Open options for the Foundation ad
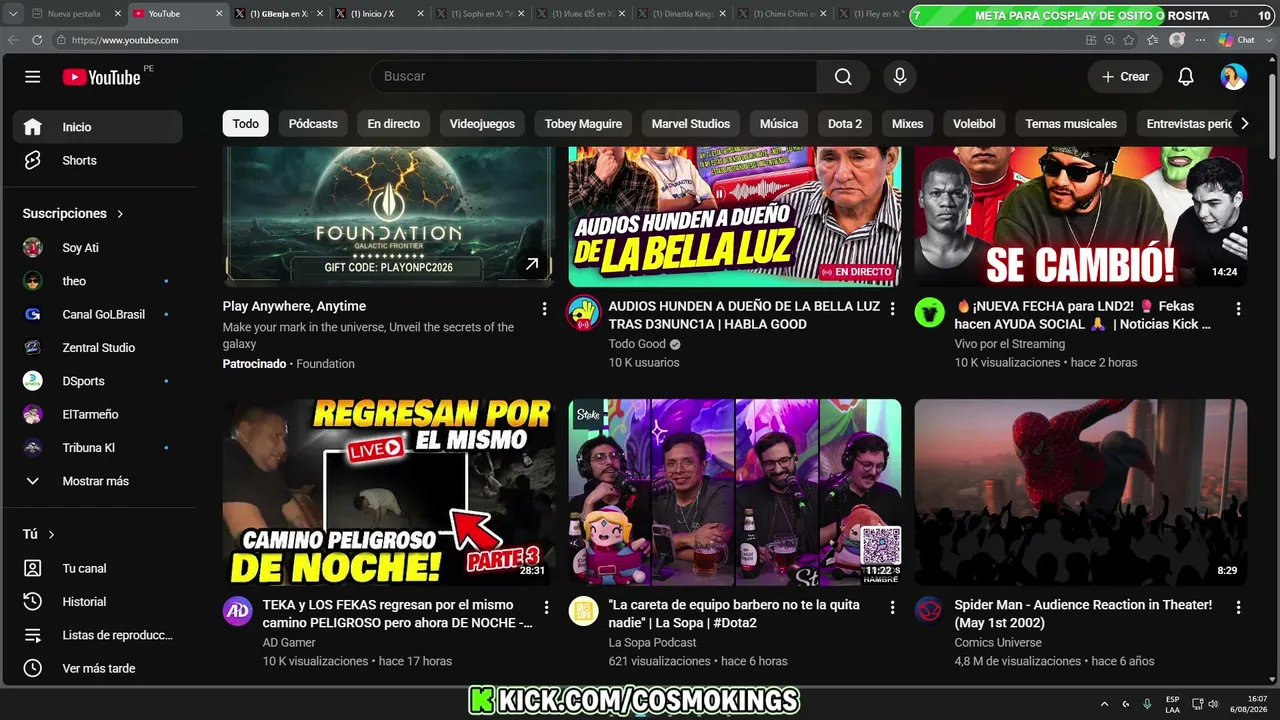Viewport: 1280px width, 720px height. click(x=544, y=308)
